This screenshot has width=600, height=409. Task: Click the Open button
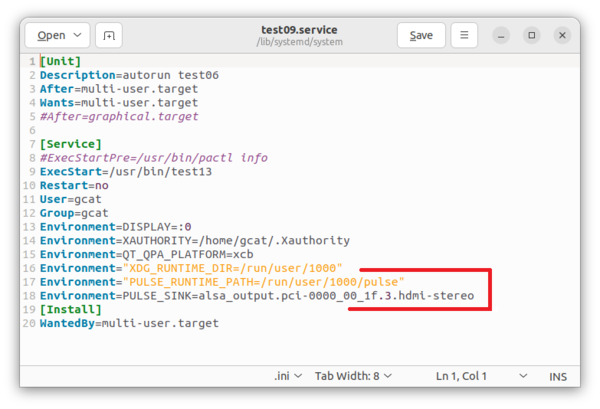[52, 35]
